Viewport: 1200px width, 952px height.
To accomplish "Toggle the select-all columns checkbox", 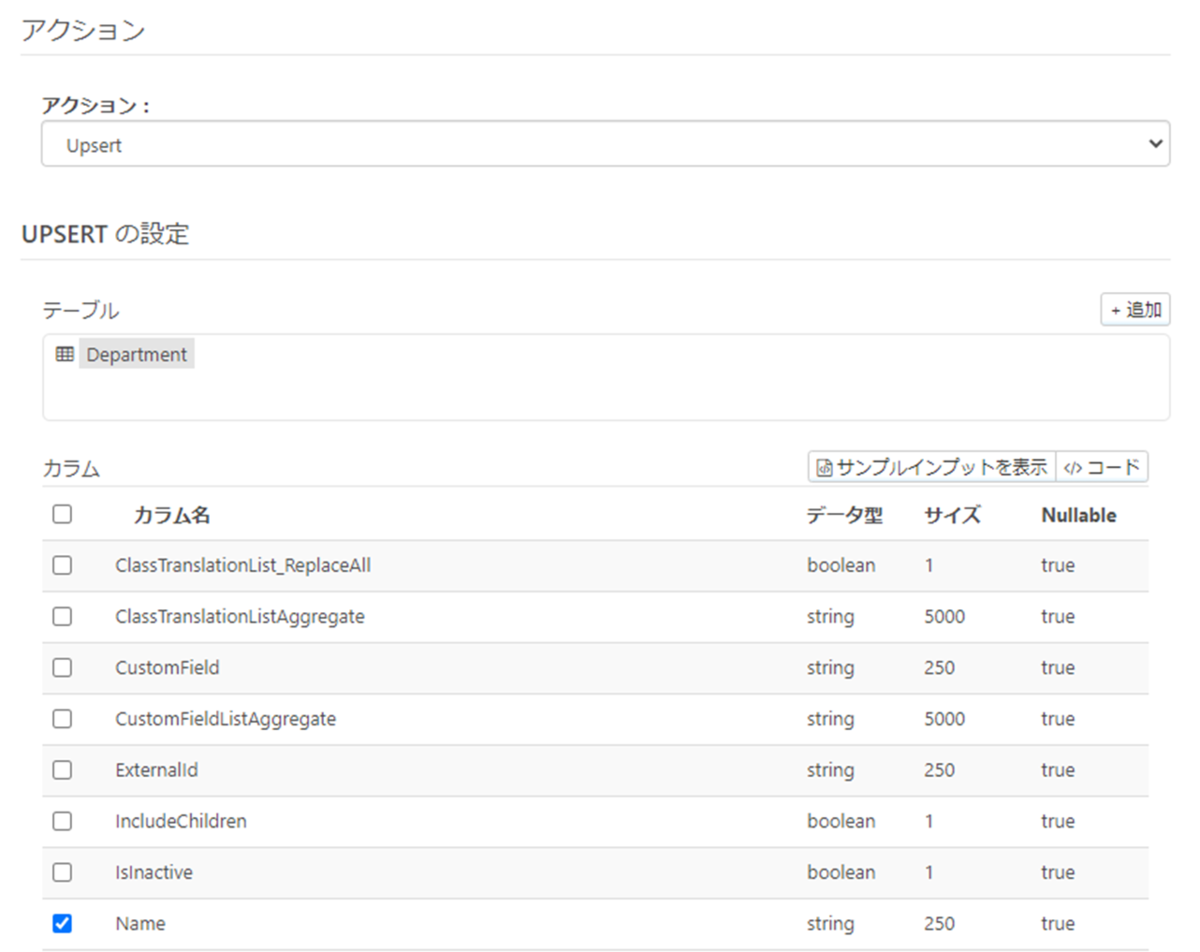I will pos(62,514).
